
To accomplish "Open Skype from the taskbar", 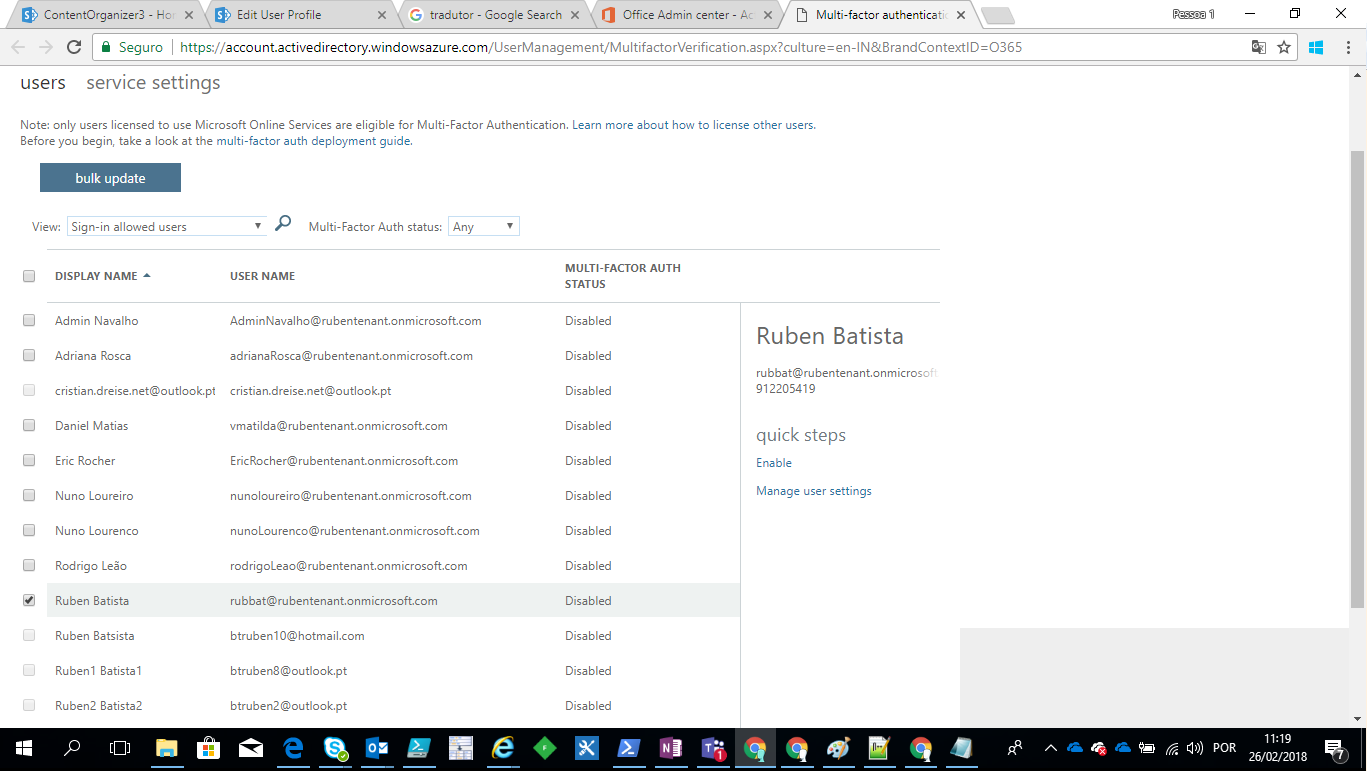I will (x=337, y=747).
